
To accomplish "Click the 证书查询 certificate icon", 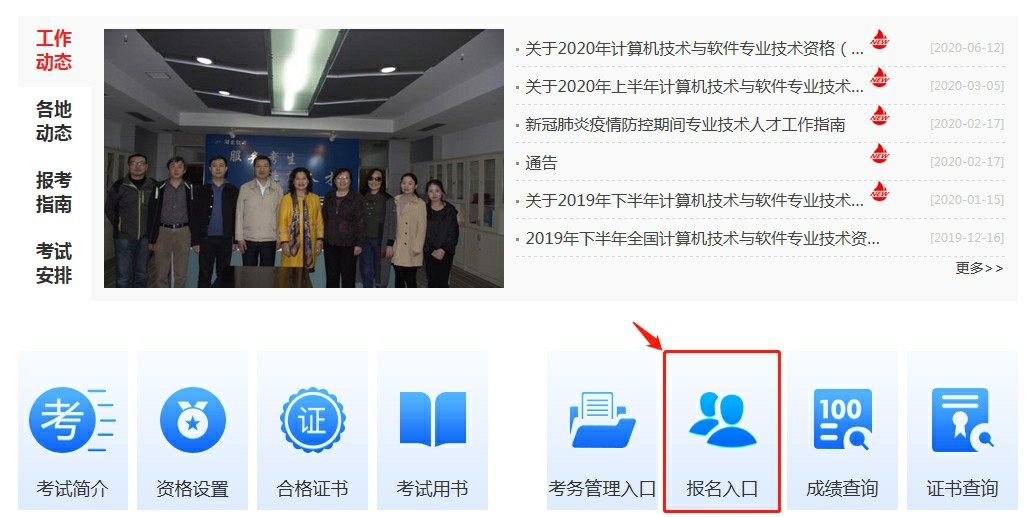I will [x=962, y=420].
